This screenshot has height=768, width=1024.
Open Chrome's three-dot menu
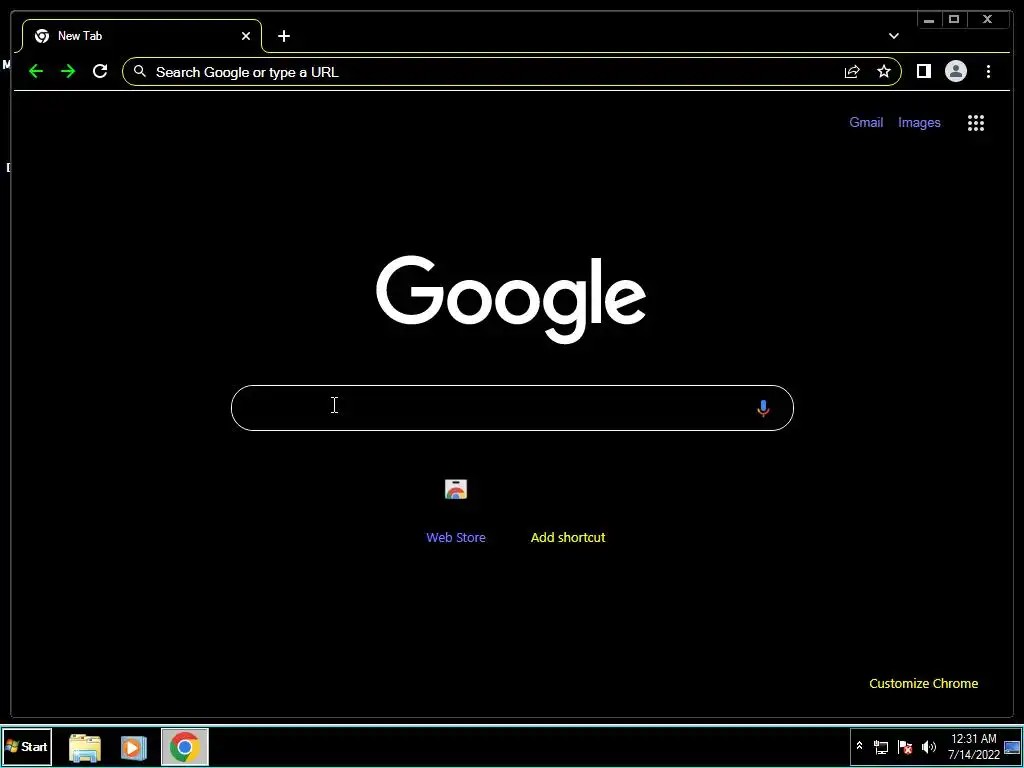click(988, 71)
